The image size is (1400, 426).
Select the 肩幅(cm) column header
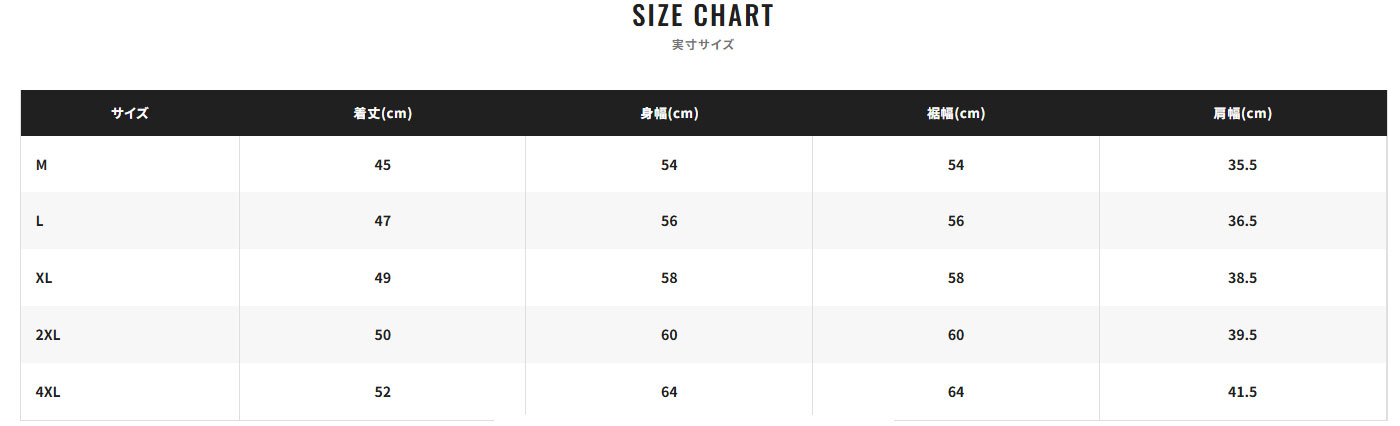pyautogui.click(x=1242, y=113)
